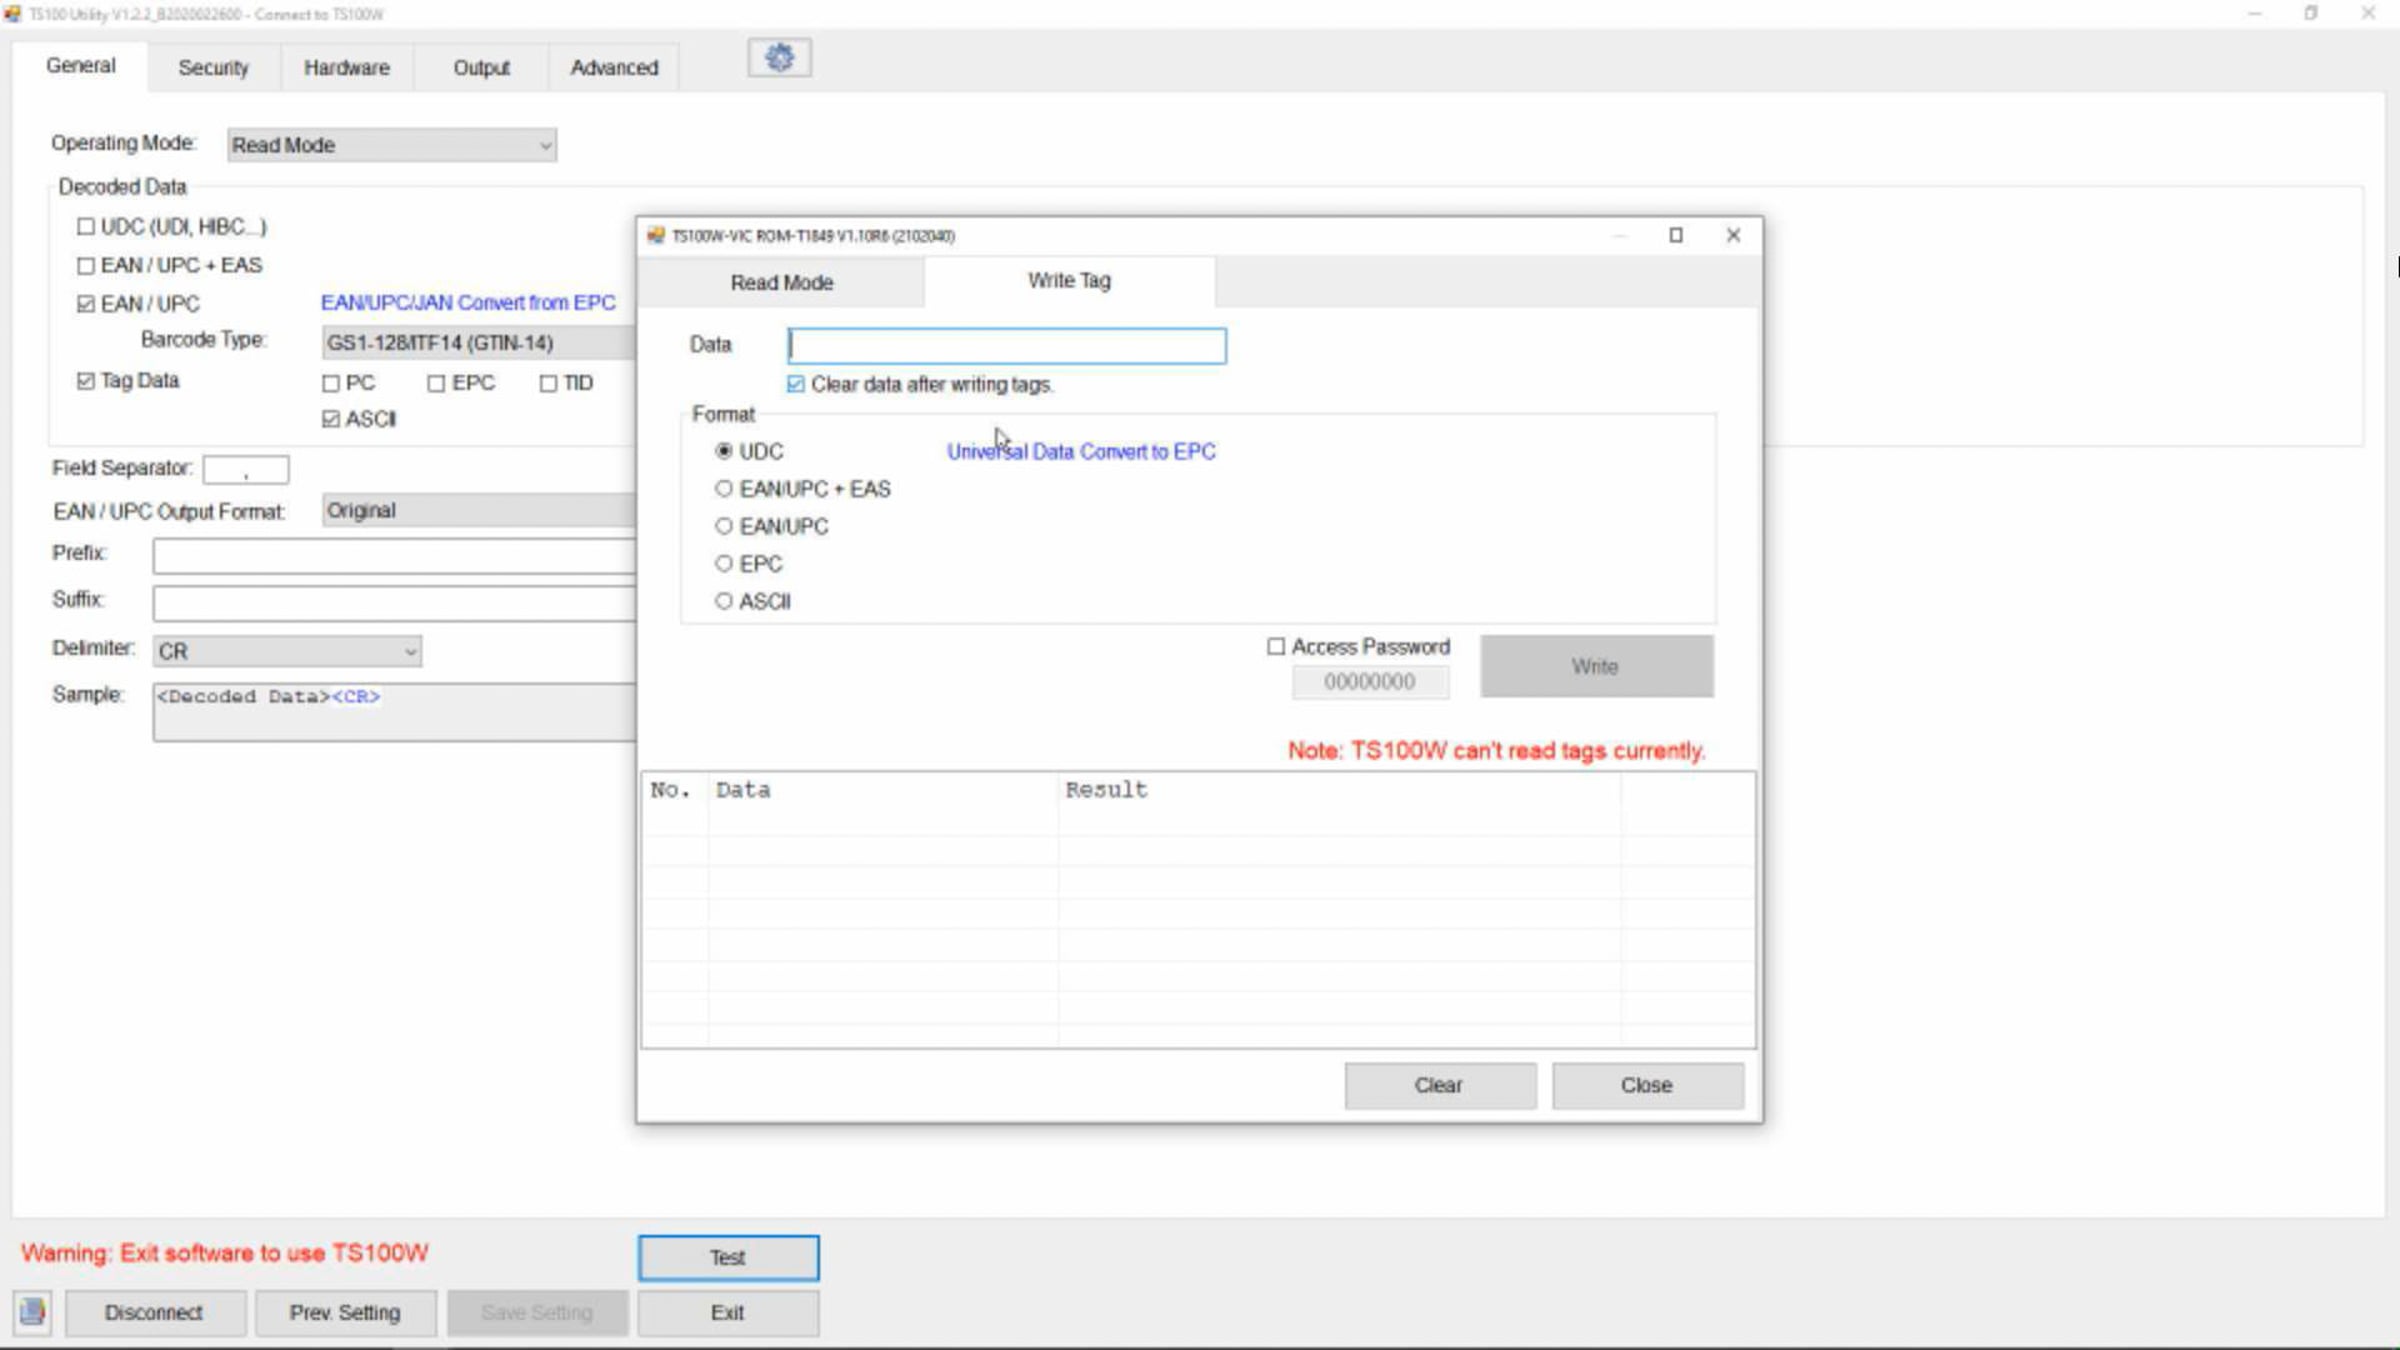Click the small device icon beside Disconnect
2400x1350 pixels.
(x=32, y=1312)
